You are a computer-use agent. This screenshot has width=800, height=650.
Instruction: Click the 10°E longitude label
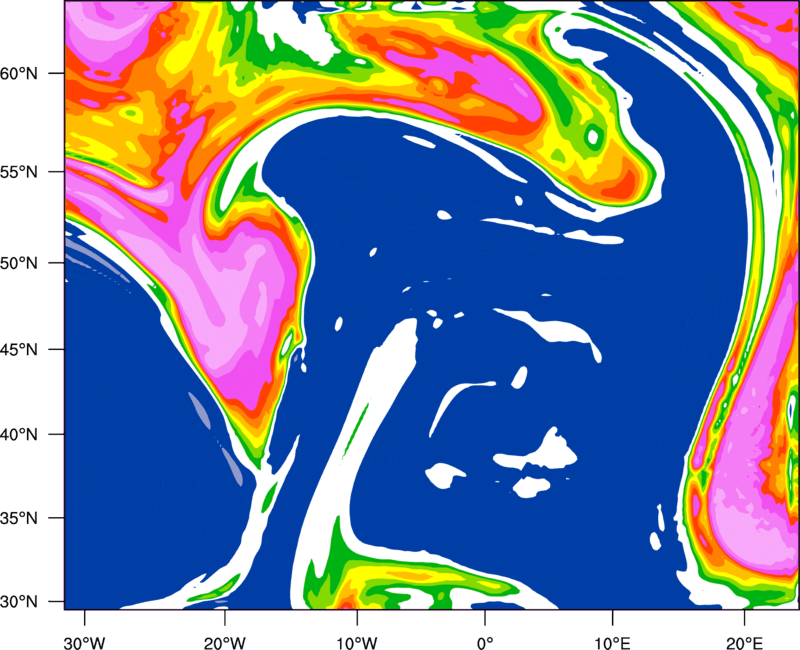(x=612, y=643)
